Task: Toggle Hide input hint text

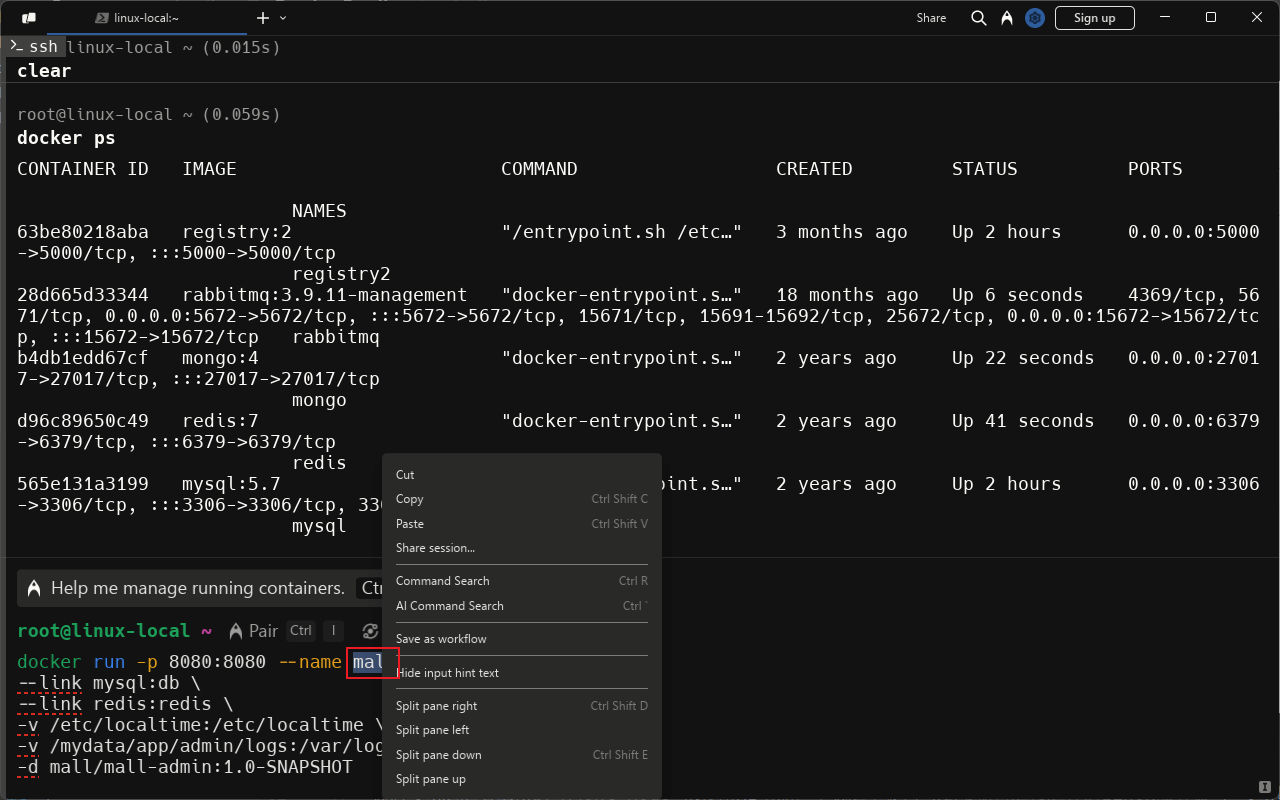Action: [x=447, y=673]
